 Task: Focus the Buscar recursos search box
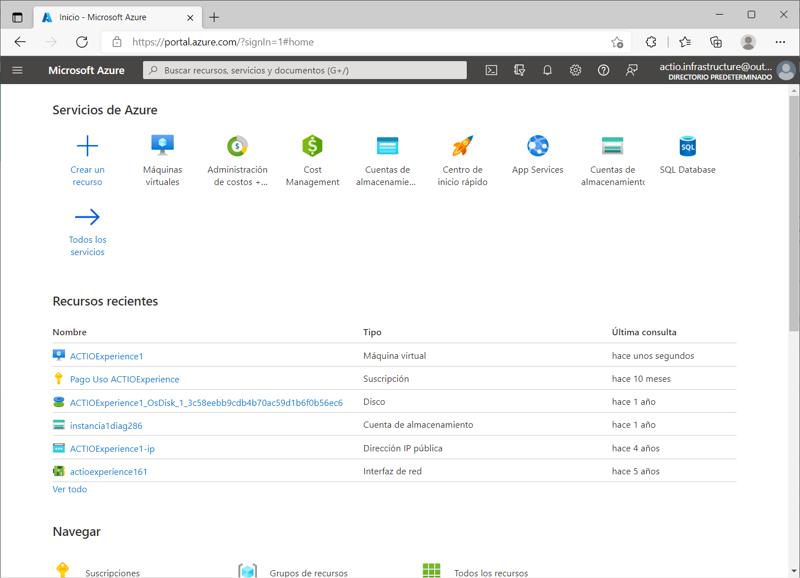point(305,70)
